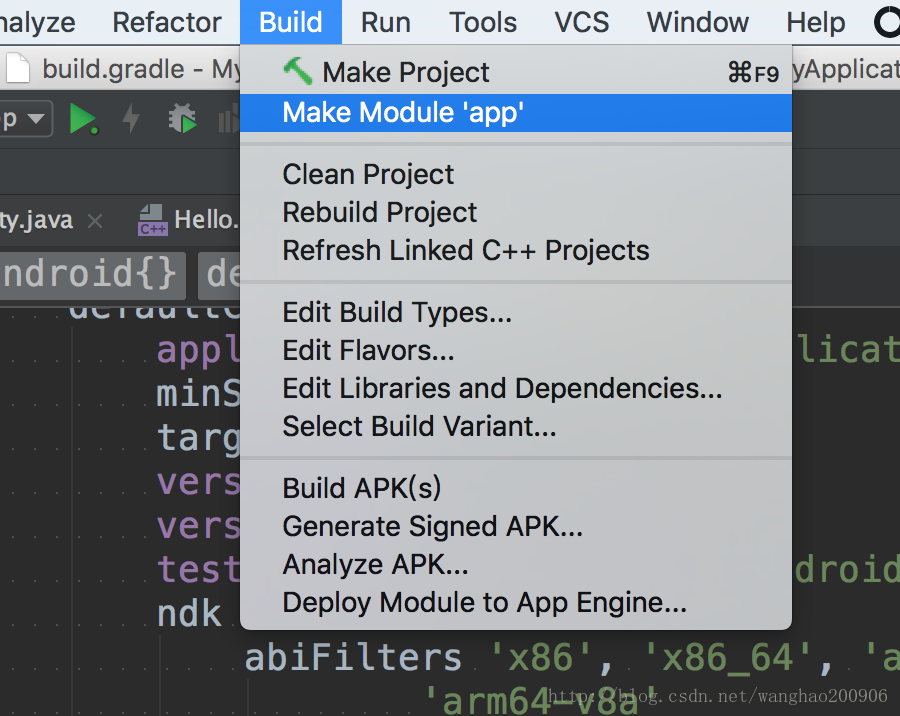900x716 pixels.
Task: Click the green Run app button
Action: tap(82, 120)
